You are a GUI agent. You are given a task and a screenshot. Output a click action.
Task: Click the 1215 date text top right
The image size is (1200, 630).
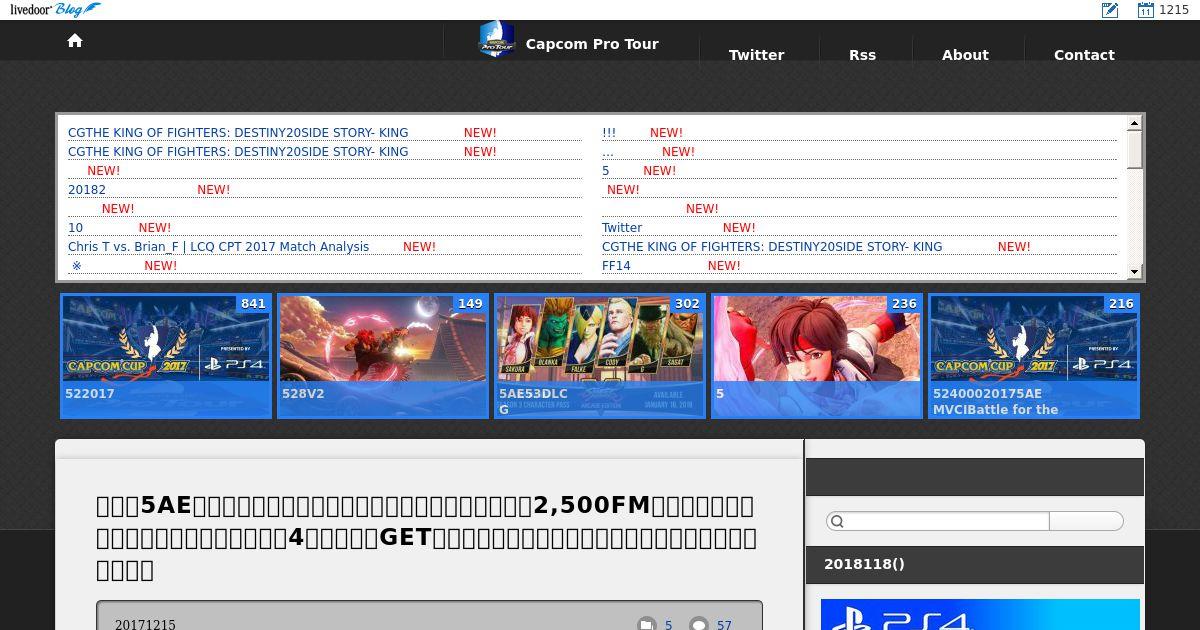pos(1174,10)
